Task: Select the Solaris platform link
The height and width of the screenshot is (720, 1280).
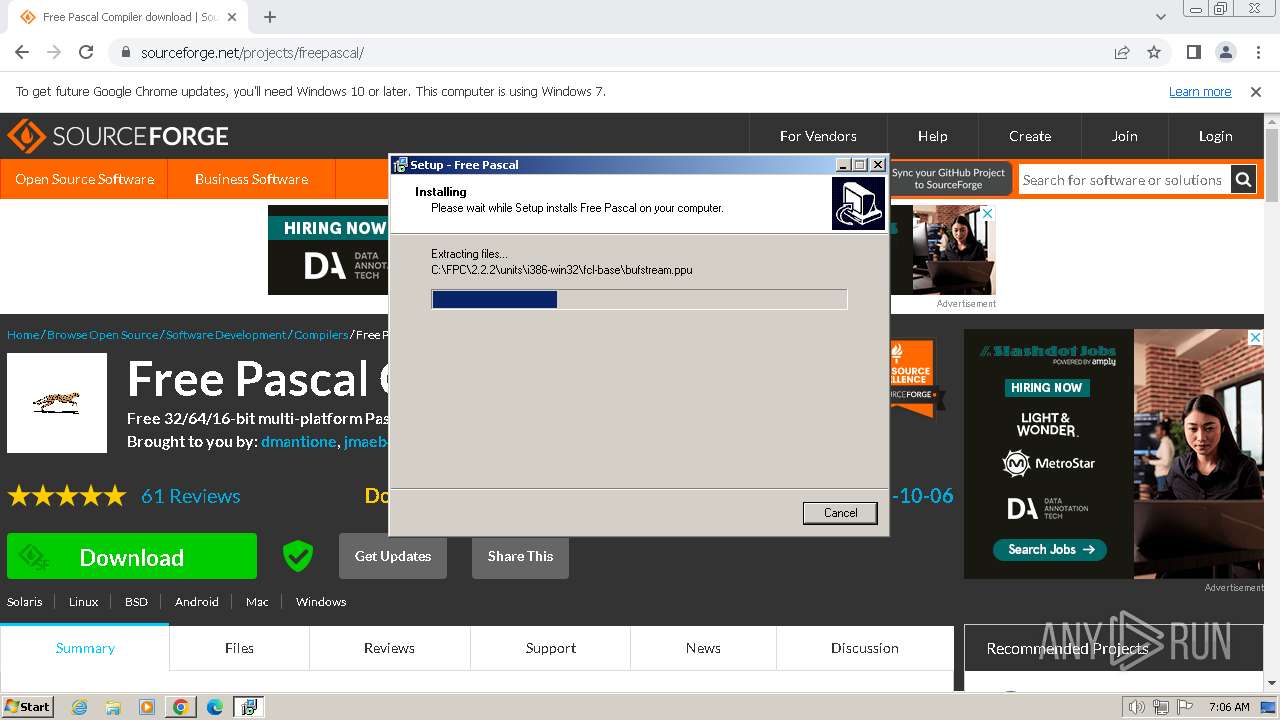Action: (x=25, y=602)
